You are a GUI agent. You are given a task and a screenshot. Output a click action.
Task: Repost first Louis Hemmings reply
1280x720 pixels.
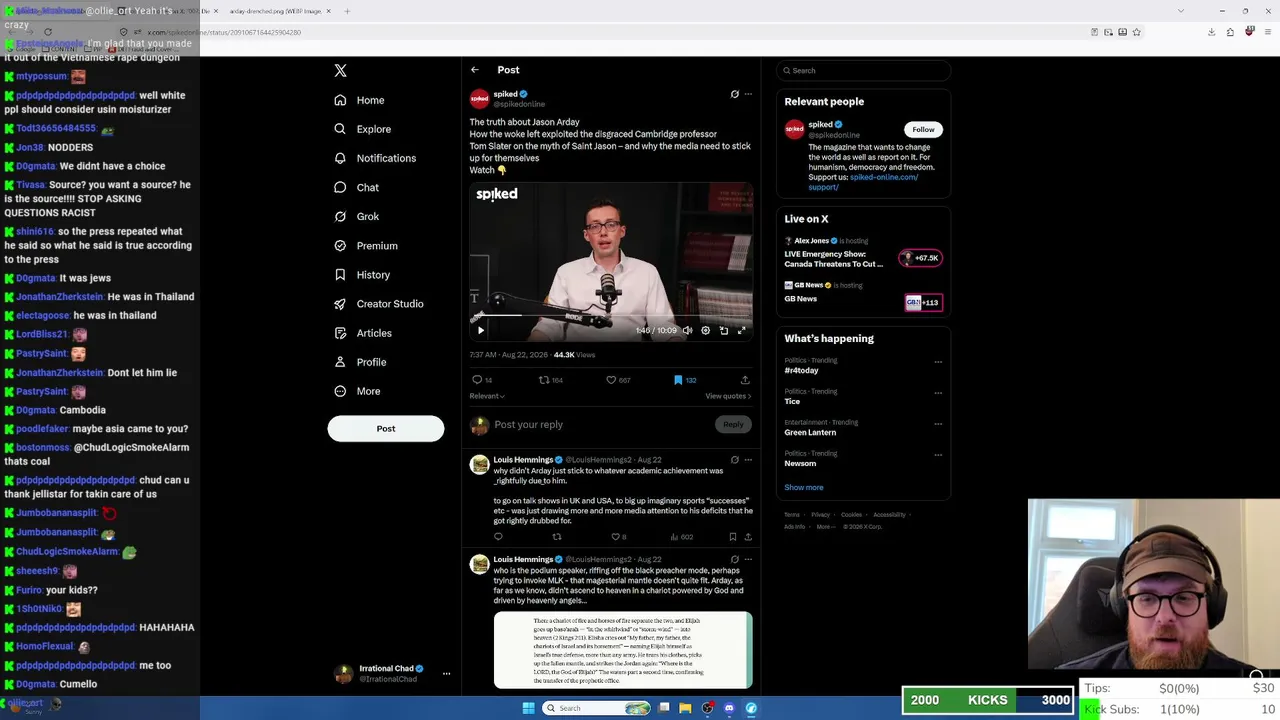click(x=557, y=537)
